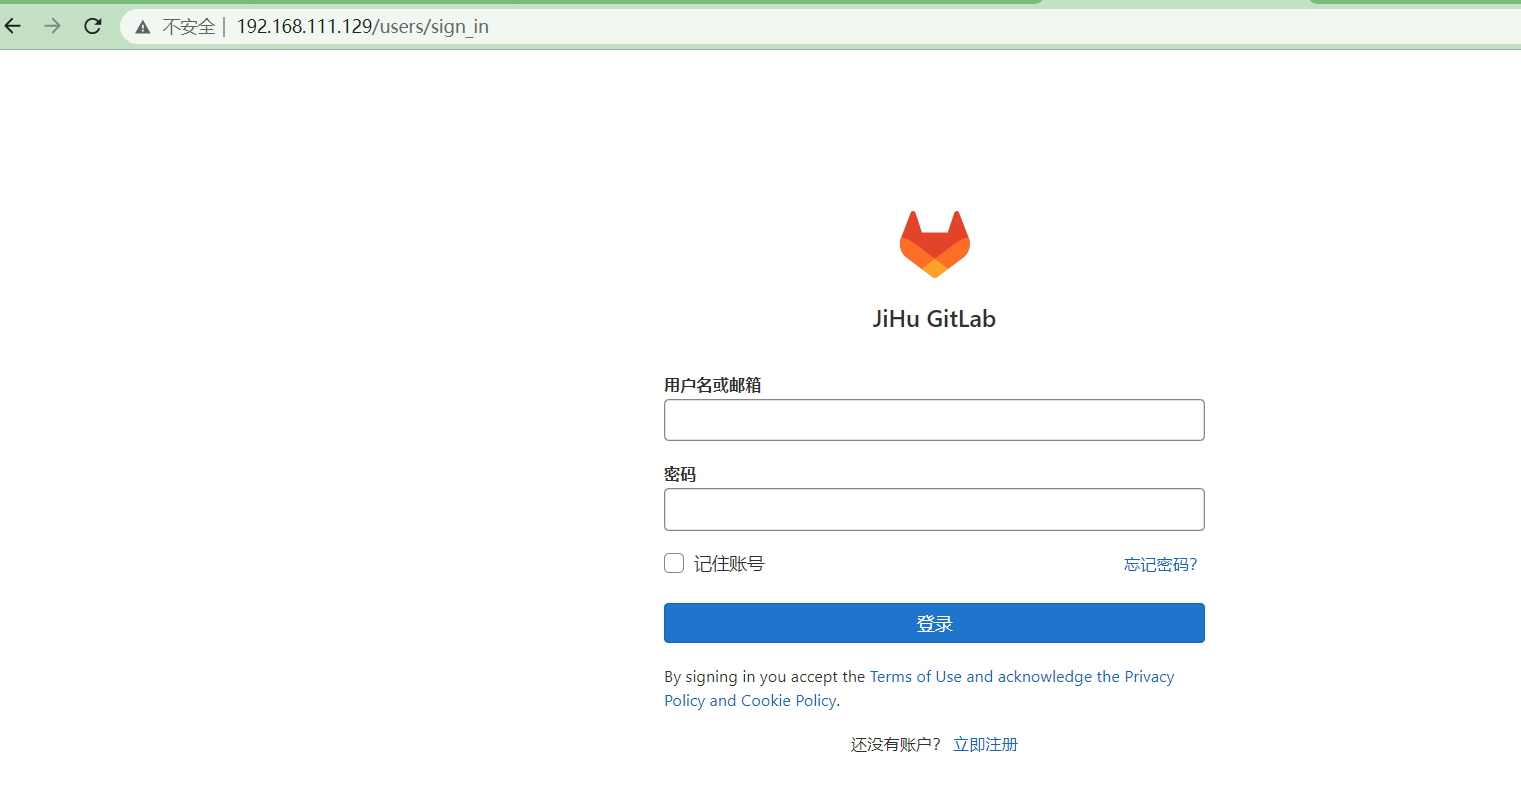1521x790 pixels.
Task: Click the browser back arrow
Action: tap(13, 26)
